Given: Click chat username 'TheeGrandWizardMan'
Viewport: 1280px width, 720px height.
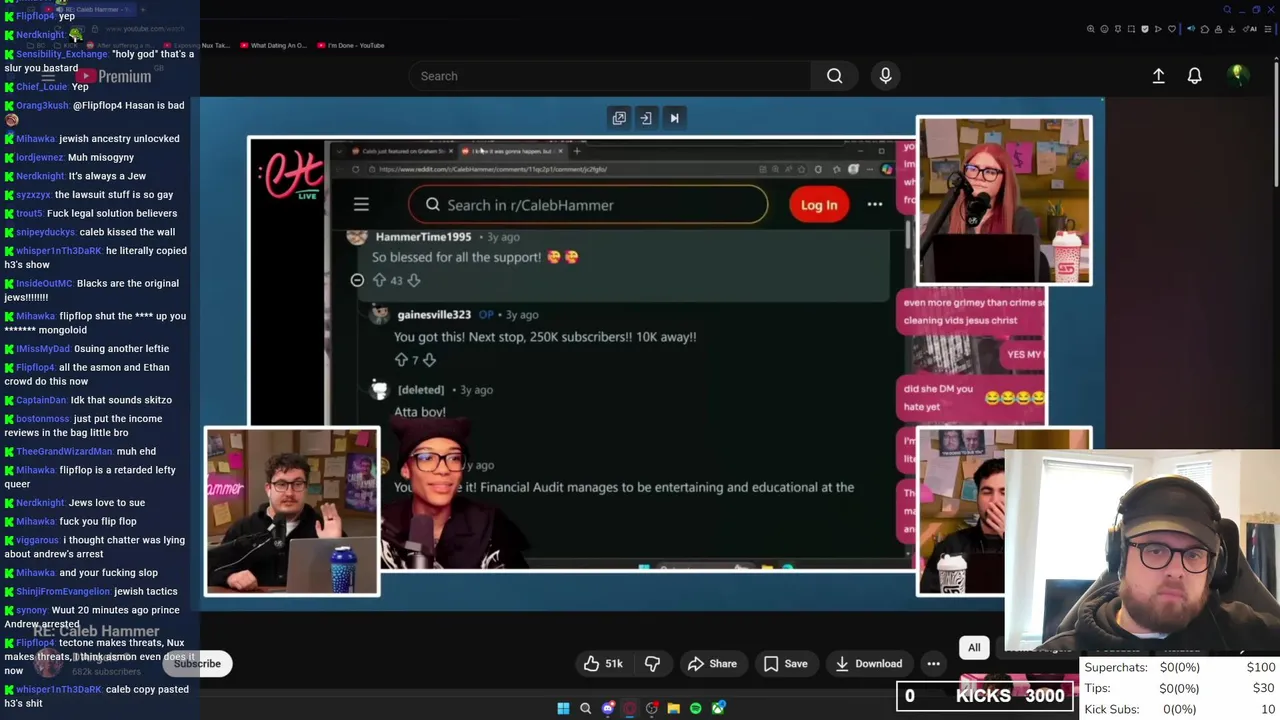Looking at the screenshot, I should pyautogui.click(x=64, y=452).
